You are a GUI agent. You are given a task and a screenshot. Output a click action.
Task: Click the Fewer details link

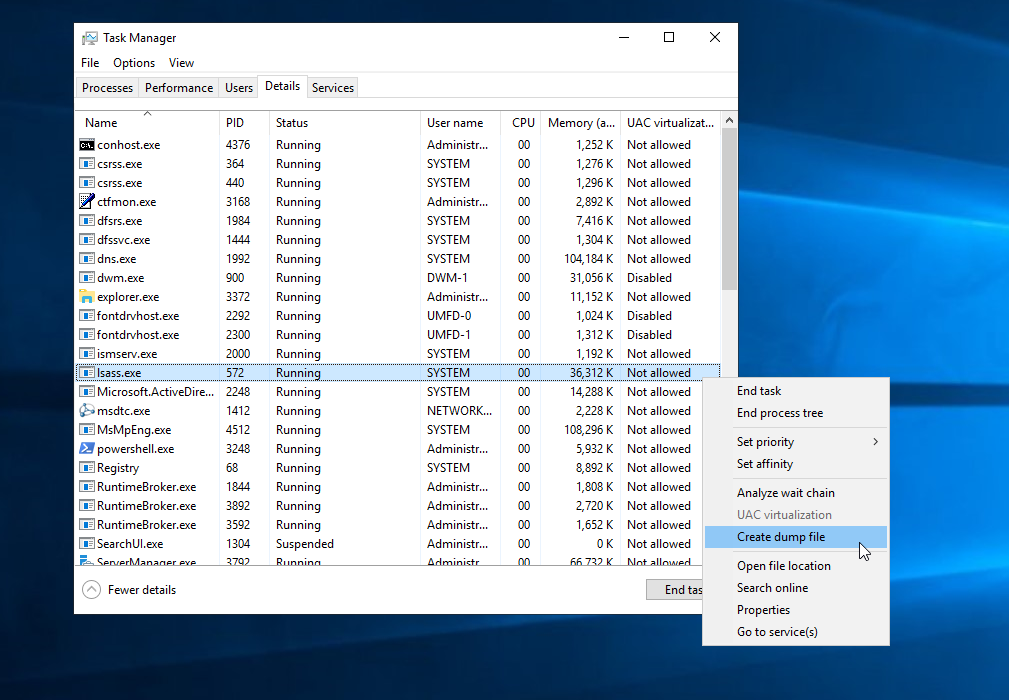142,589
